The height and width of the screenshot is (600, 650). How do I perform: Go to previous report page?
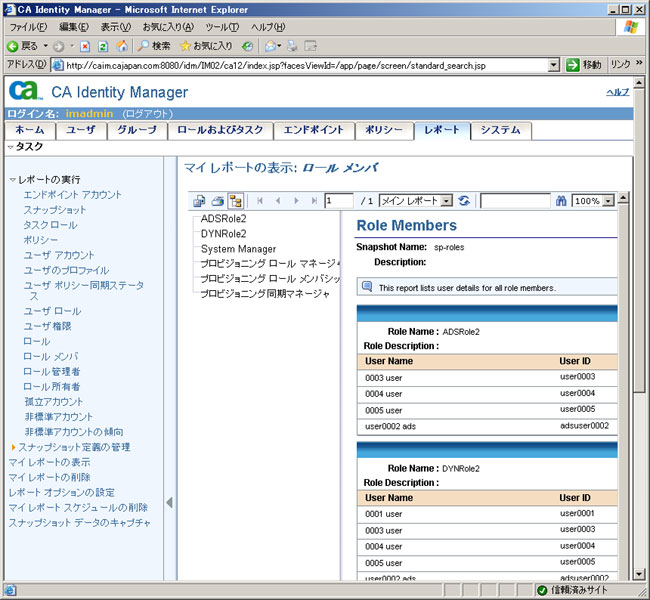point(278,201)
